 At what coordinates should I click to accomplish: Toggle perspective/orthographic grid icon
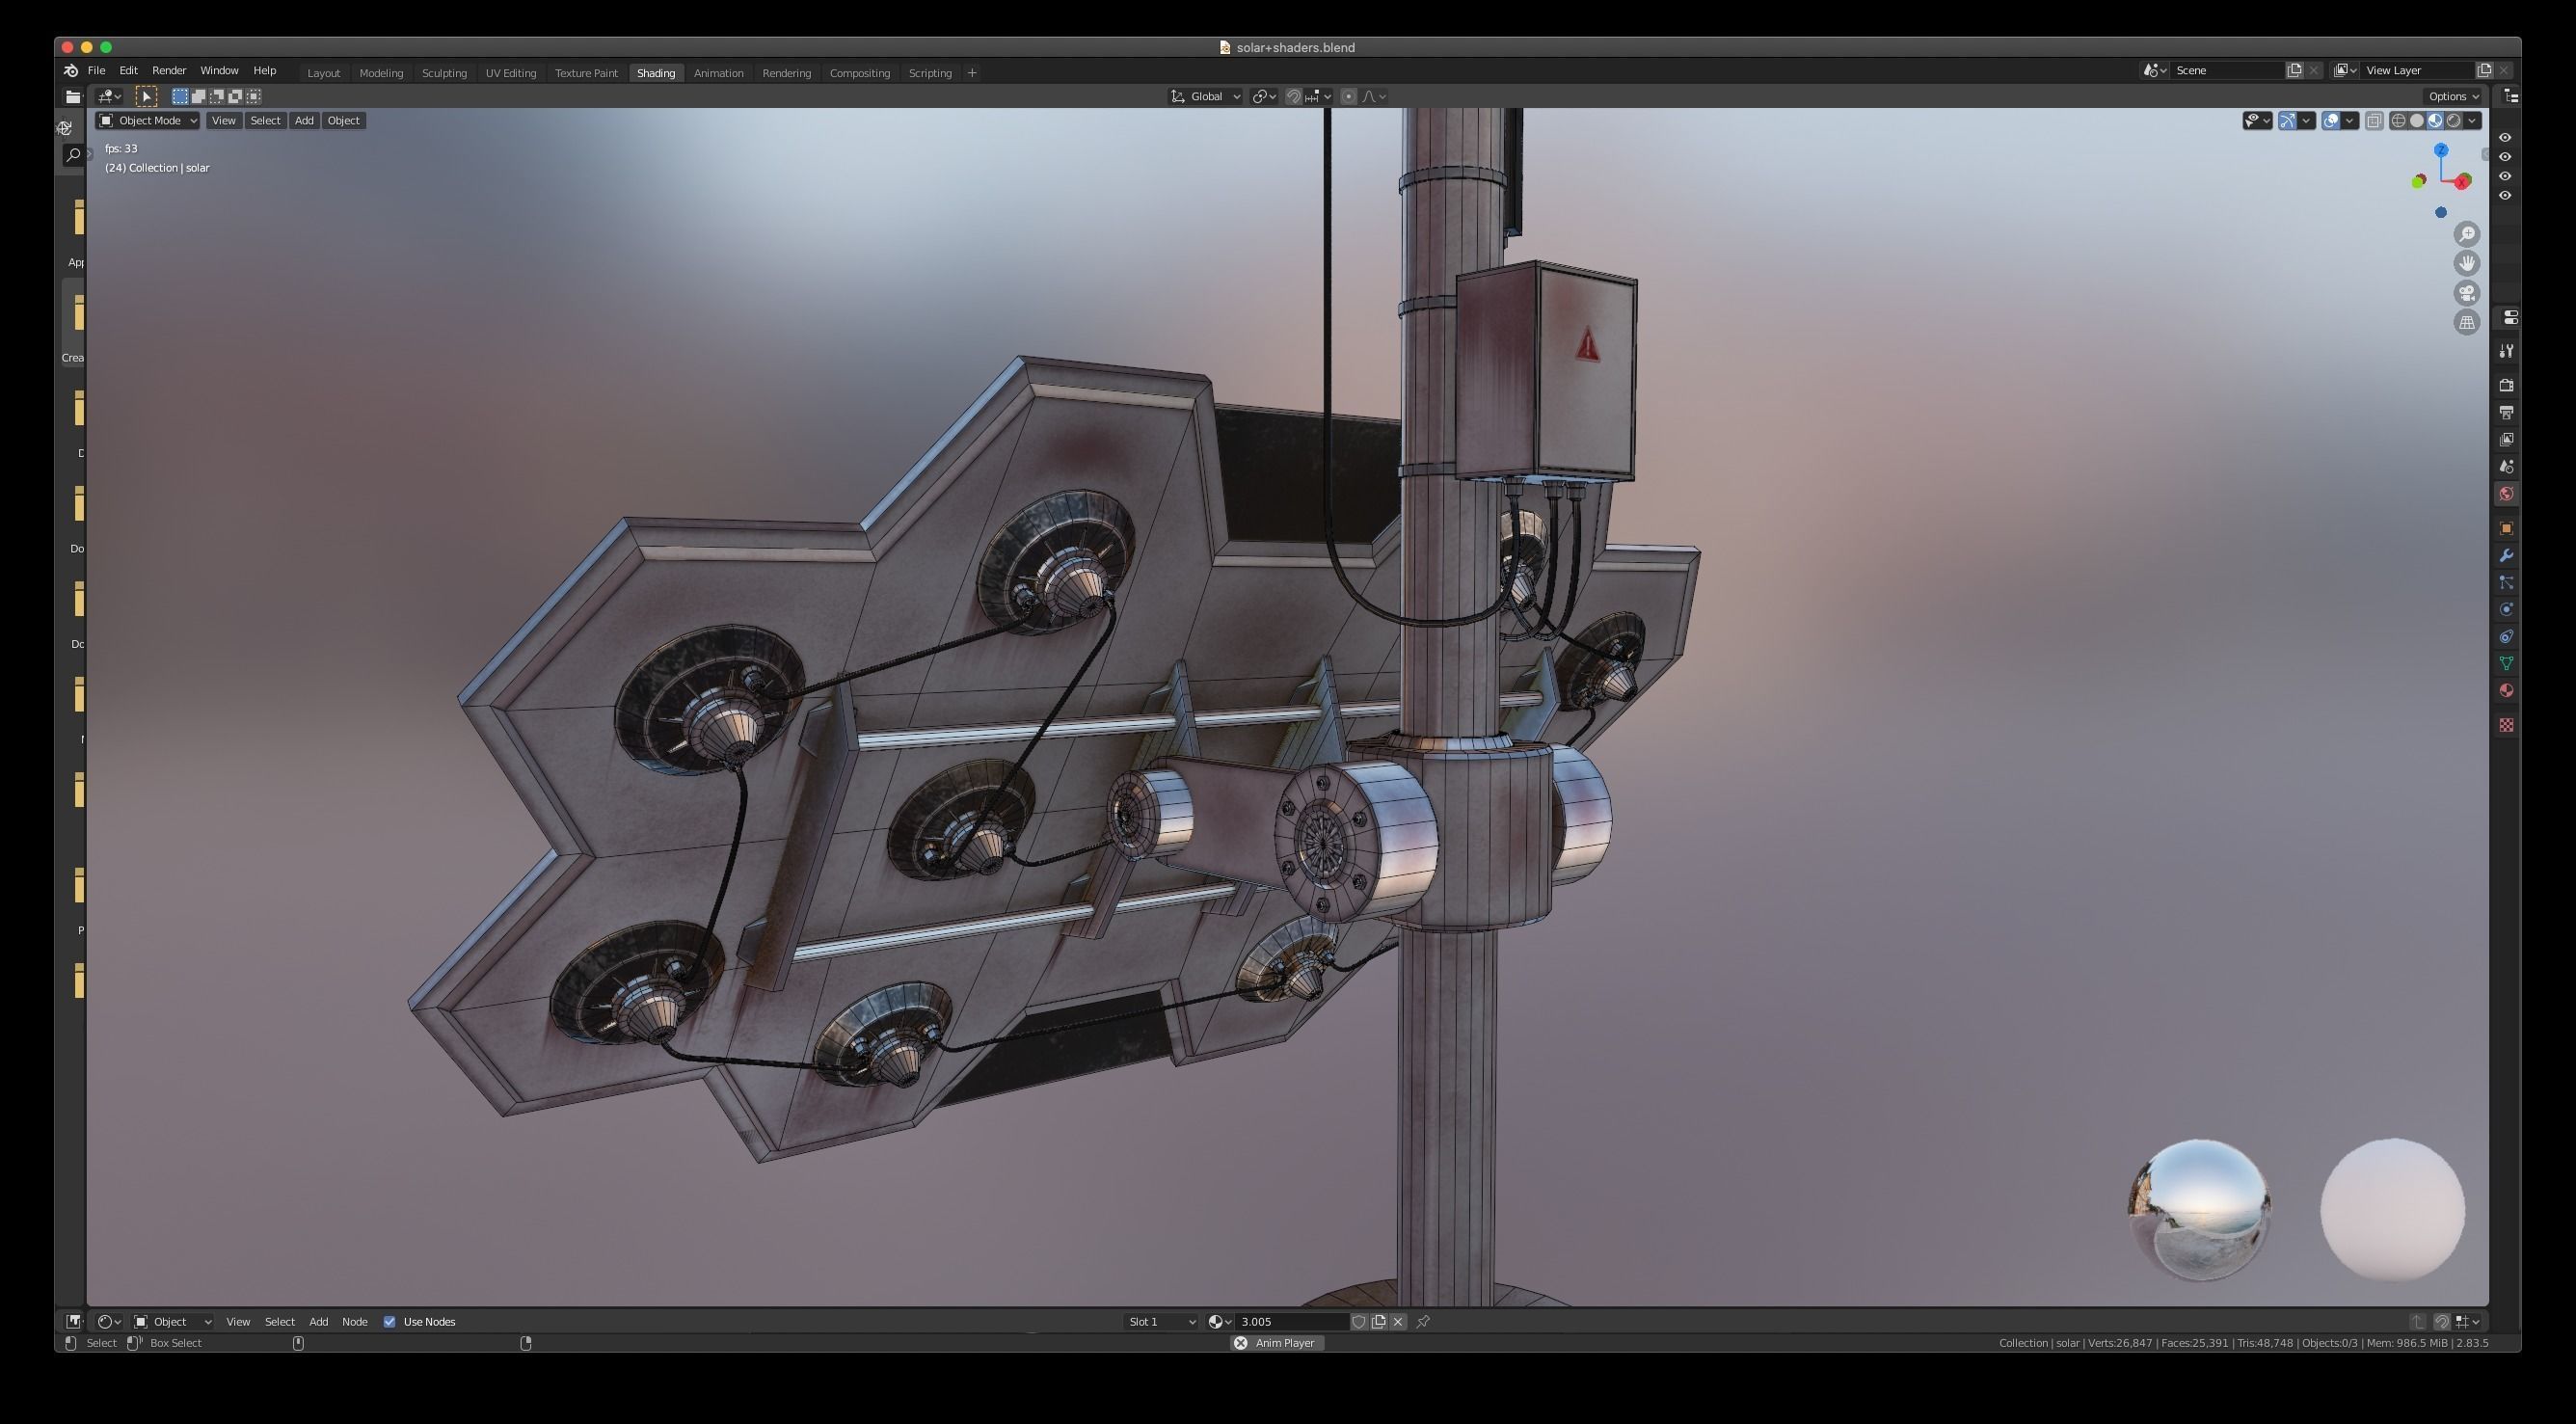point(2467,323)
